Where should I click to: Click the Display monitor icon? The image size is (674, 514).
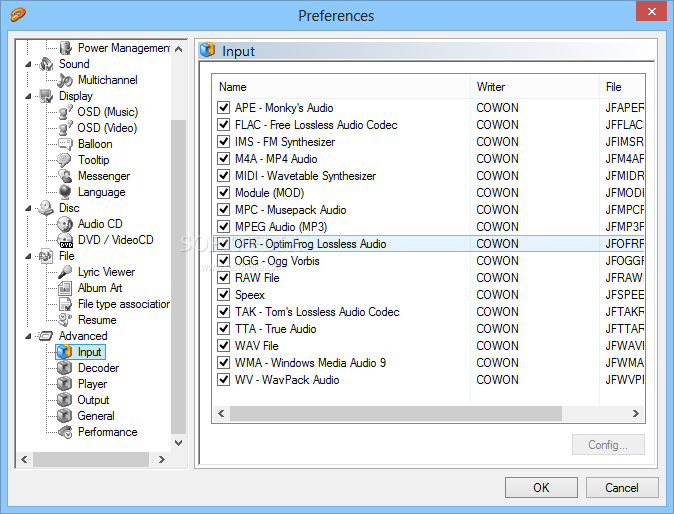point(46,96)
